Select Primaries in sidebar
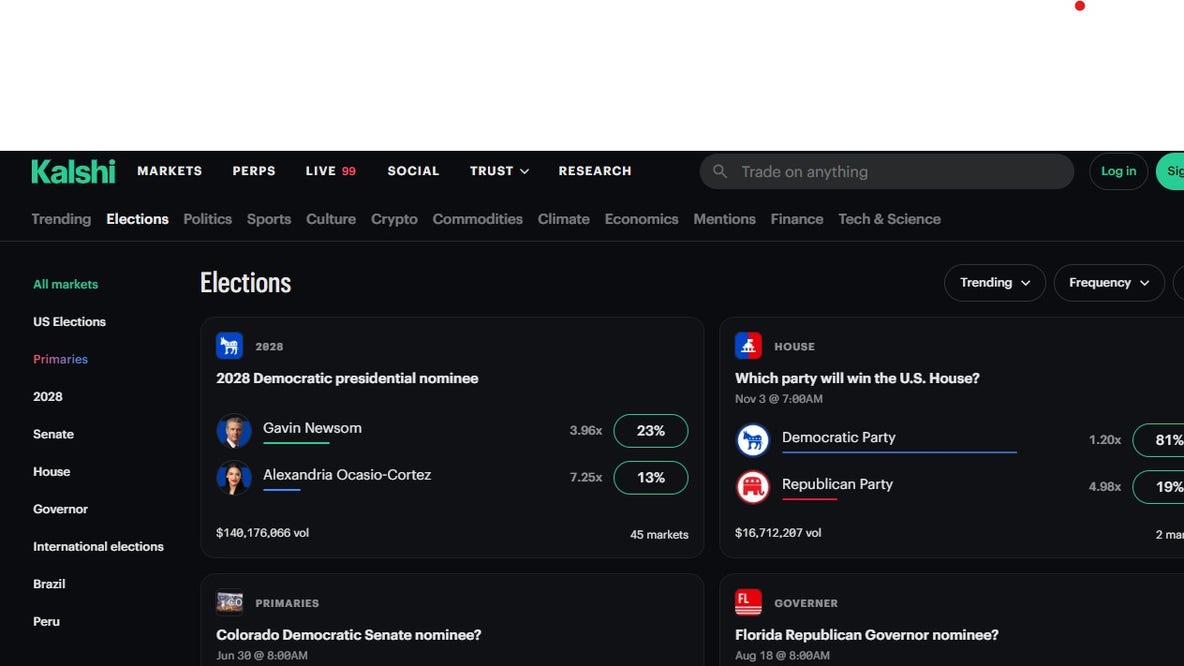This screenshot has height=666, width=1184. coord(60,359)
